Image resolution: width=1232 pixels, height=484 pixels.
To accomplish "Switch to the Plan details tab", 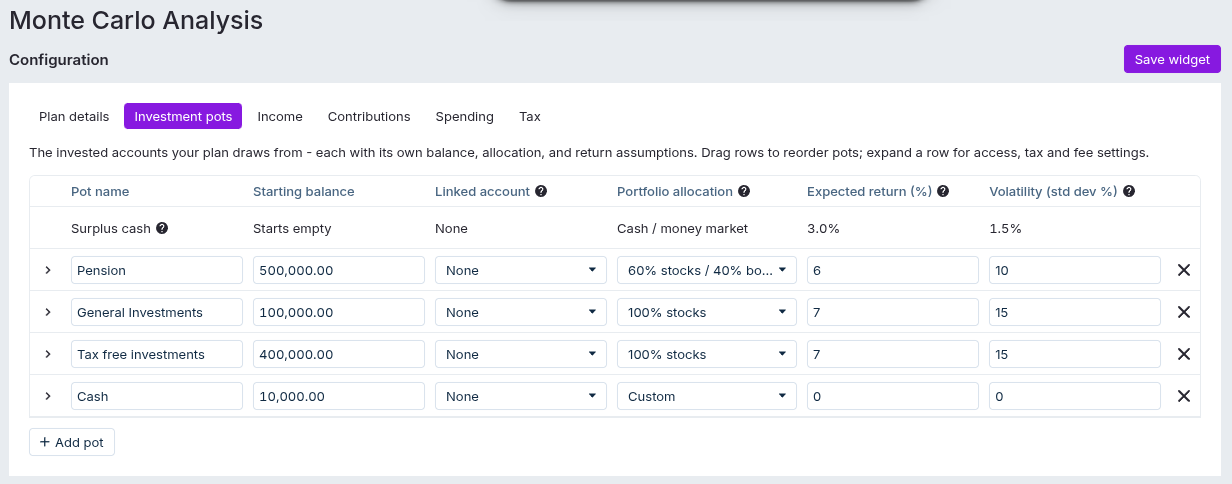I will [x=74, y=116].
